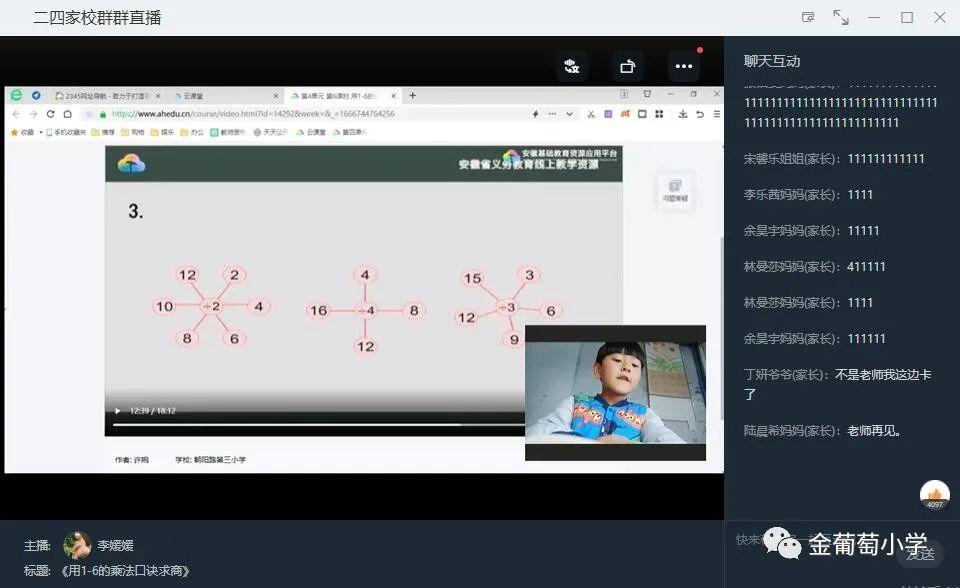960x588 pixels.
Task: Click the host avatar of 李媛媛
Action: 77,545
